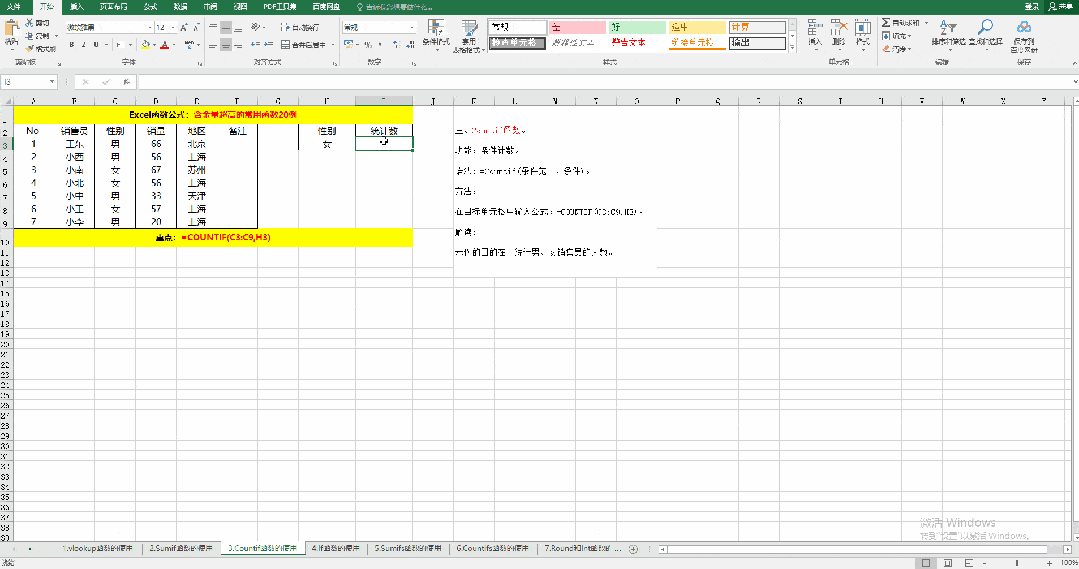Viewport: 1079px width, 569px height.
Task: Toggle center horizontal alignment in bottom row
Action: point(226,45)
